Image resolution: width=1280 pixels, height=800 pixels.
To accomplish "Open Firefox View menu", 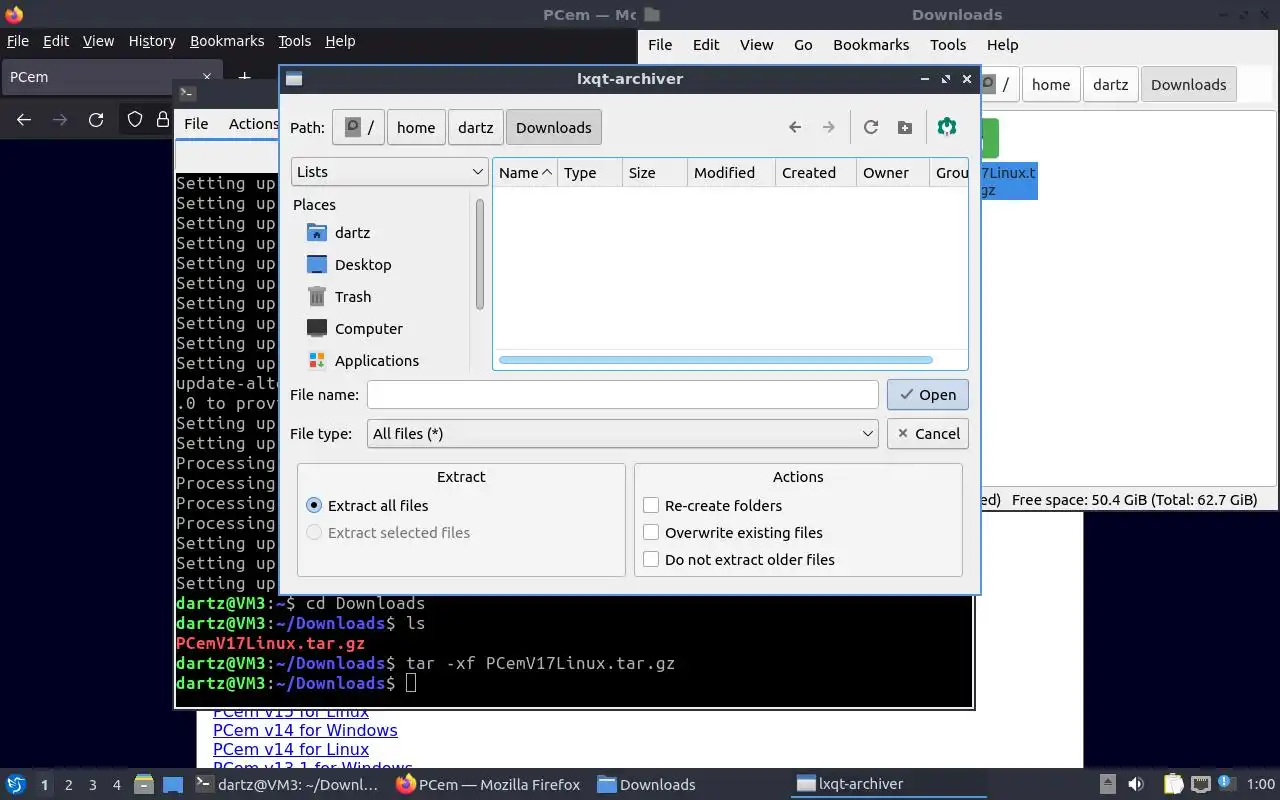I will [98, 41].
